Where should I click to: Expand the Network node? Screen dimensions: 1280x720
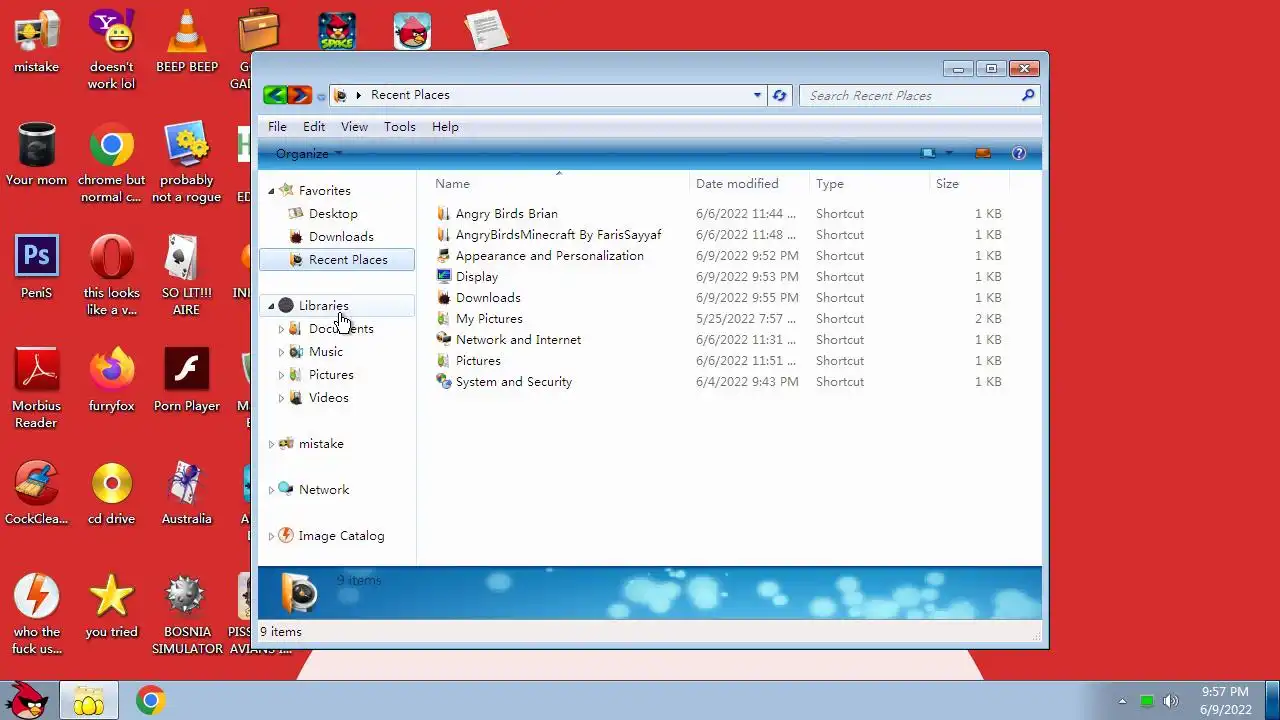point(271,490)
